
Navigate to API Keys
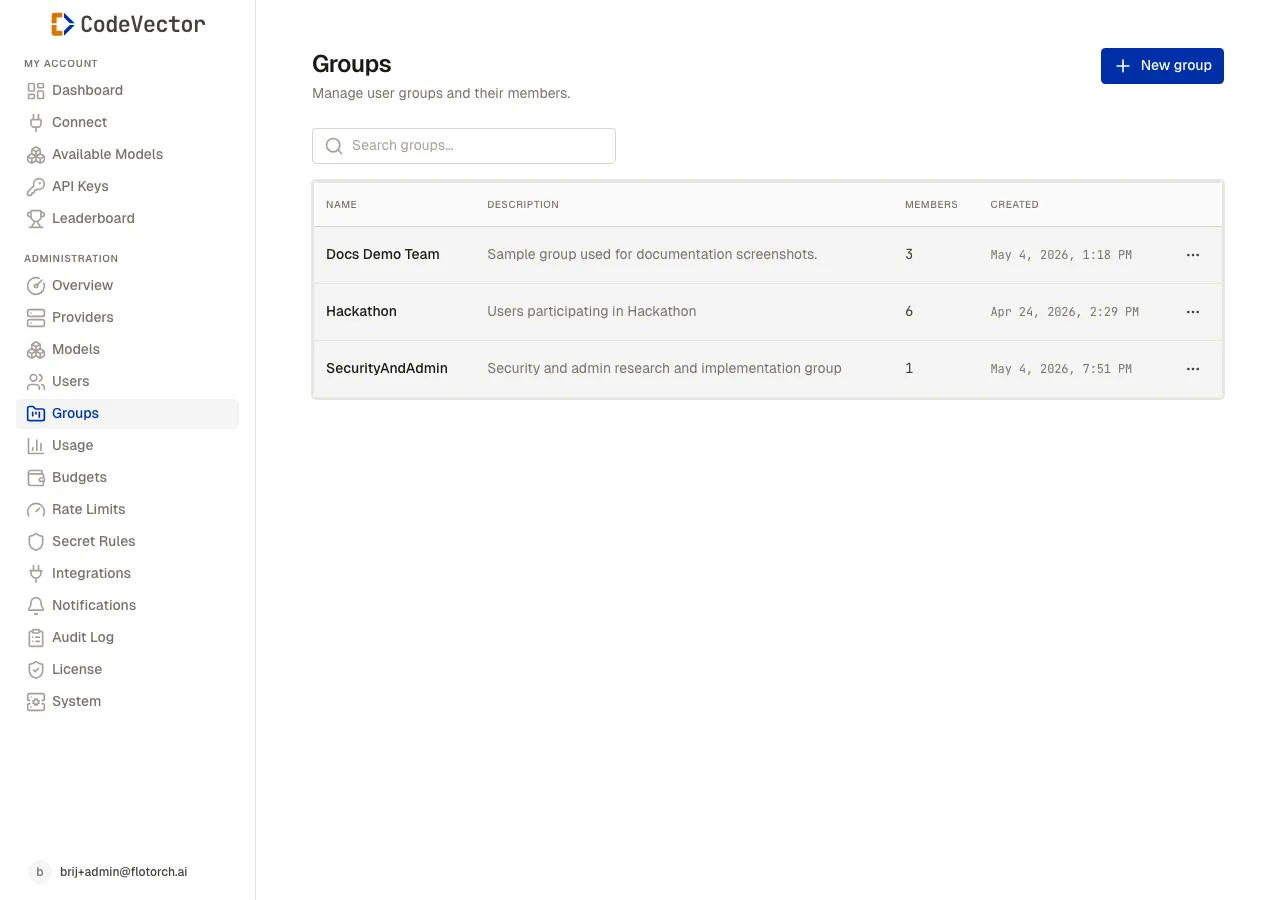tap(127, 187)
